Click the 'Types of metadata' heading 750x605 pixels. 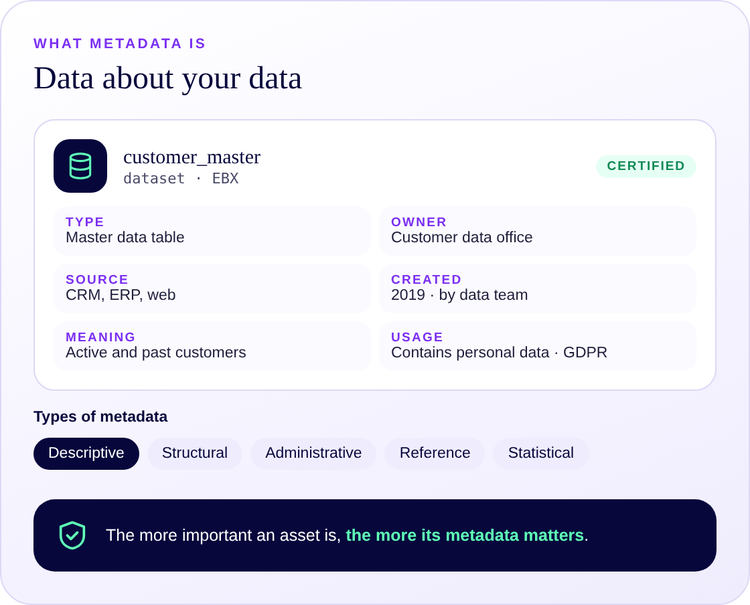100,417
